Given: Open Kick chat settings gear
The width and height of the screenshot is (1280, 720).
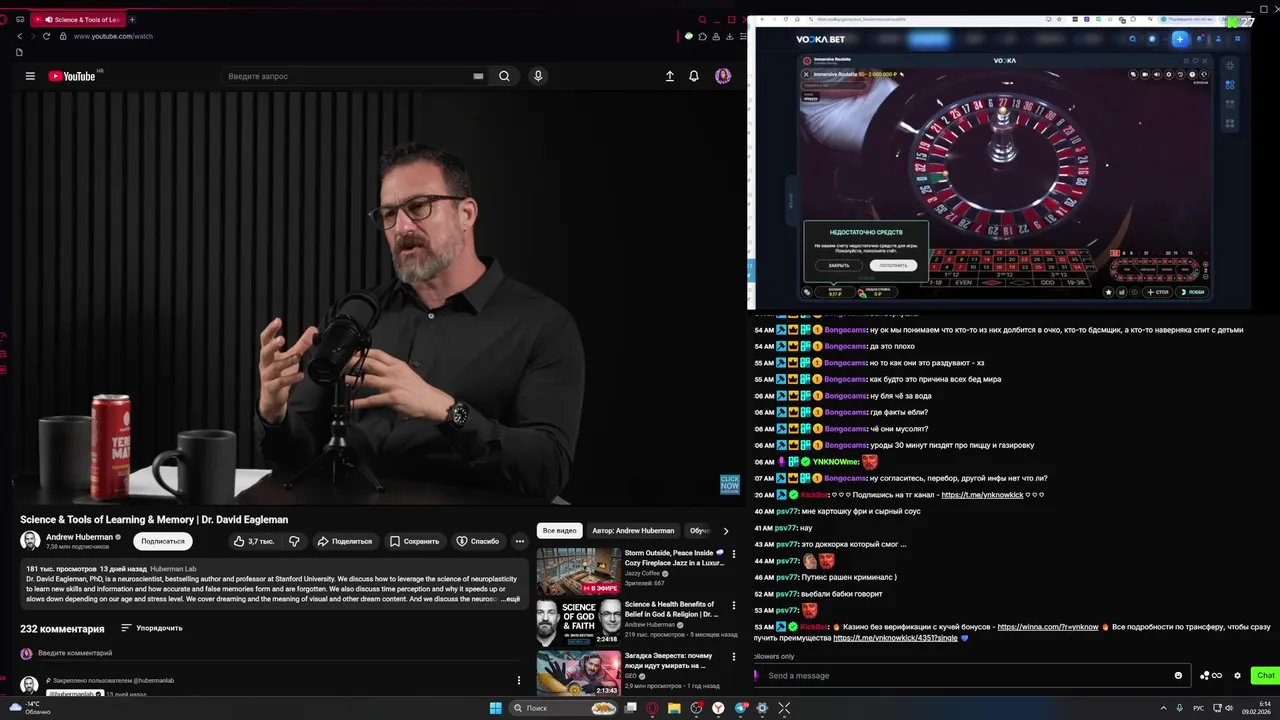Looking at the screenshot, I should click(x=1237, y=675).
